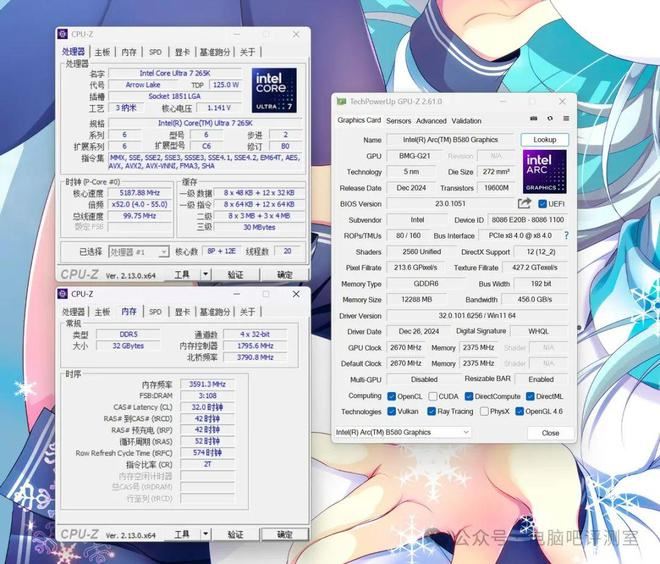Open 主板 tab in top CPU-Z window
The image size is (660, 564).
102,52
